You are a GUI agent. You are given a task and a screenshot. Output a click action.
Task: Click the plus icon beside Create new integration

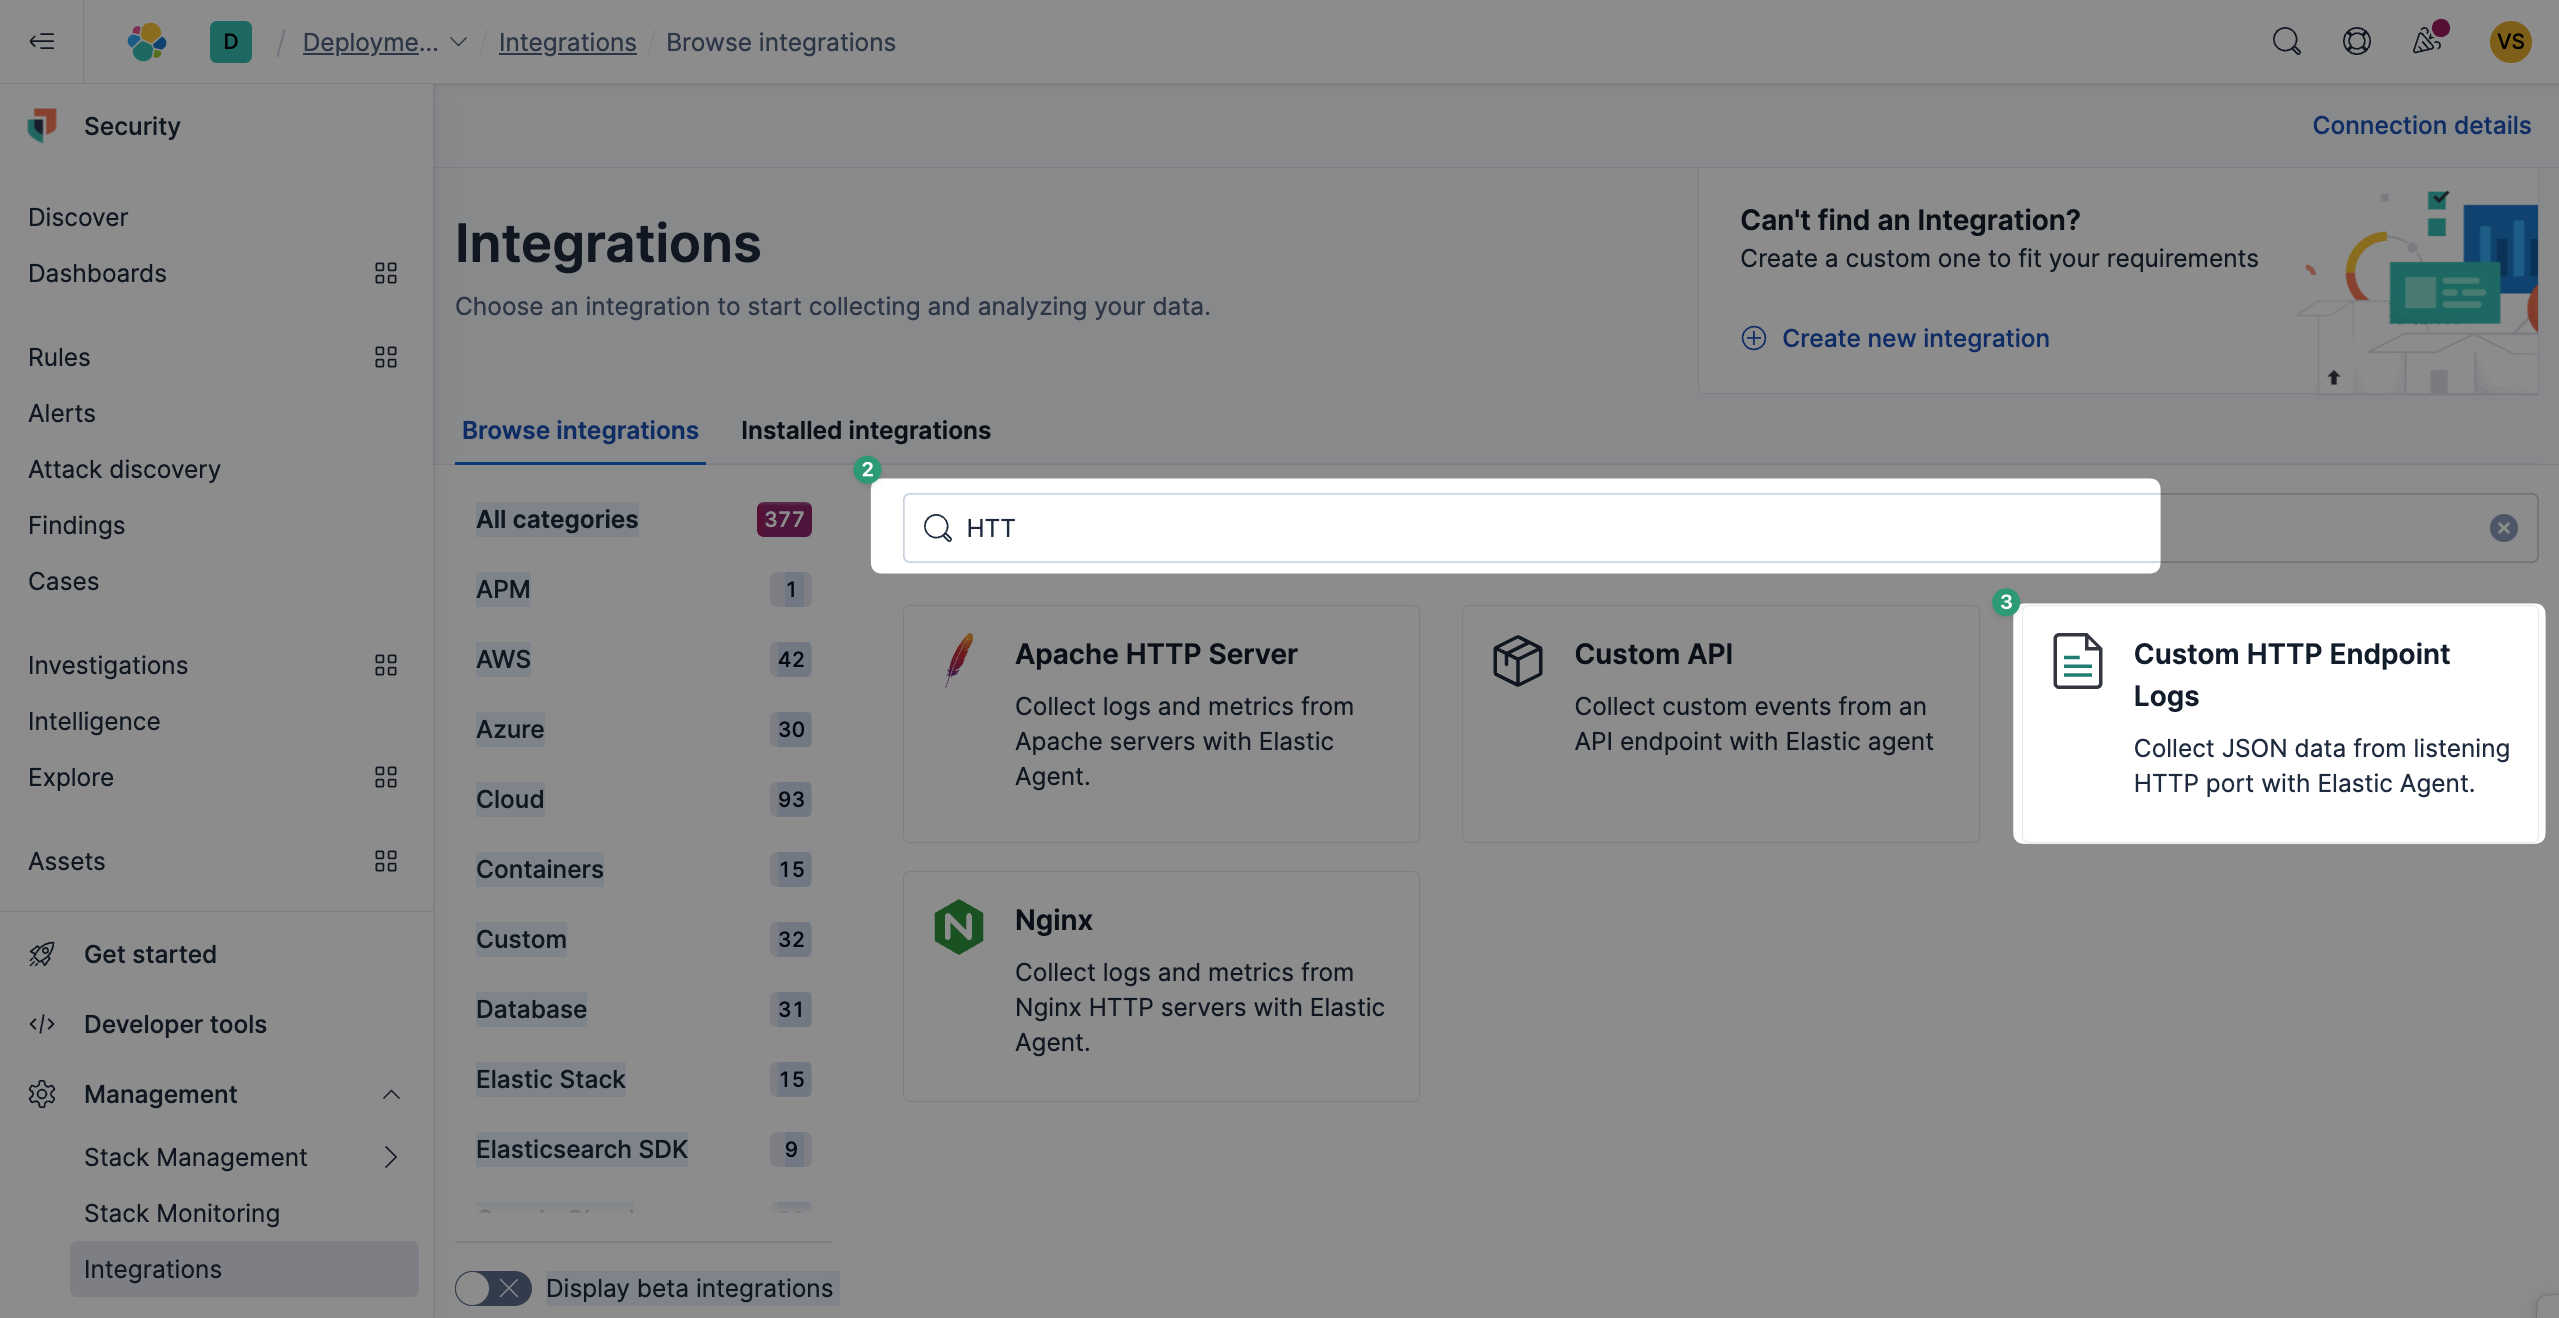tap(1754, 338)
